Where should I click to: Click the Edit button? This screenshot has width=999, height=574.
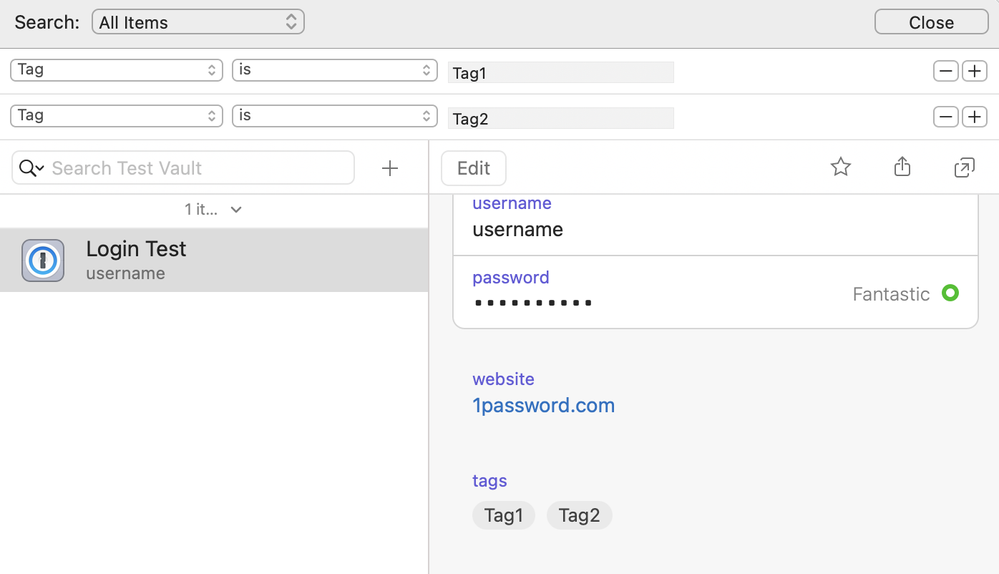[473, 168]
